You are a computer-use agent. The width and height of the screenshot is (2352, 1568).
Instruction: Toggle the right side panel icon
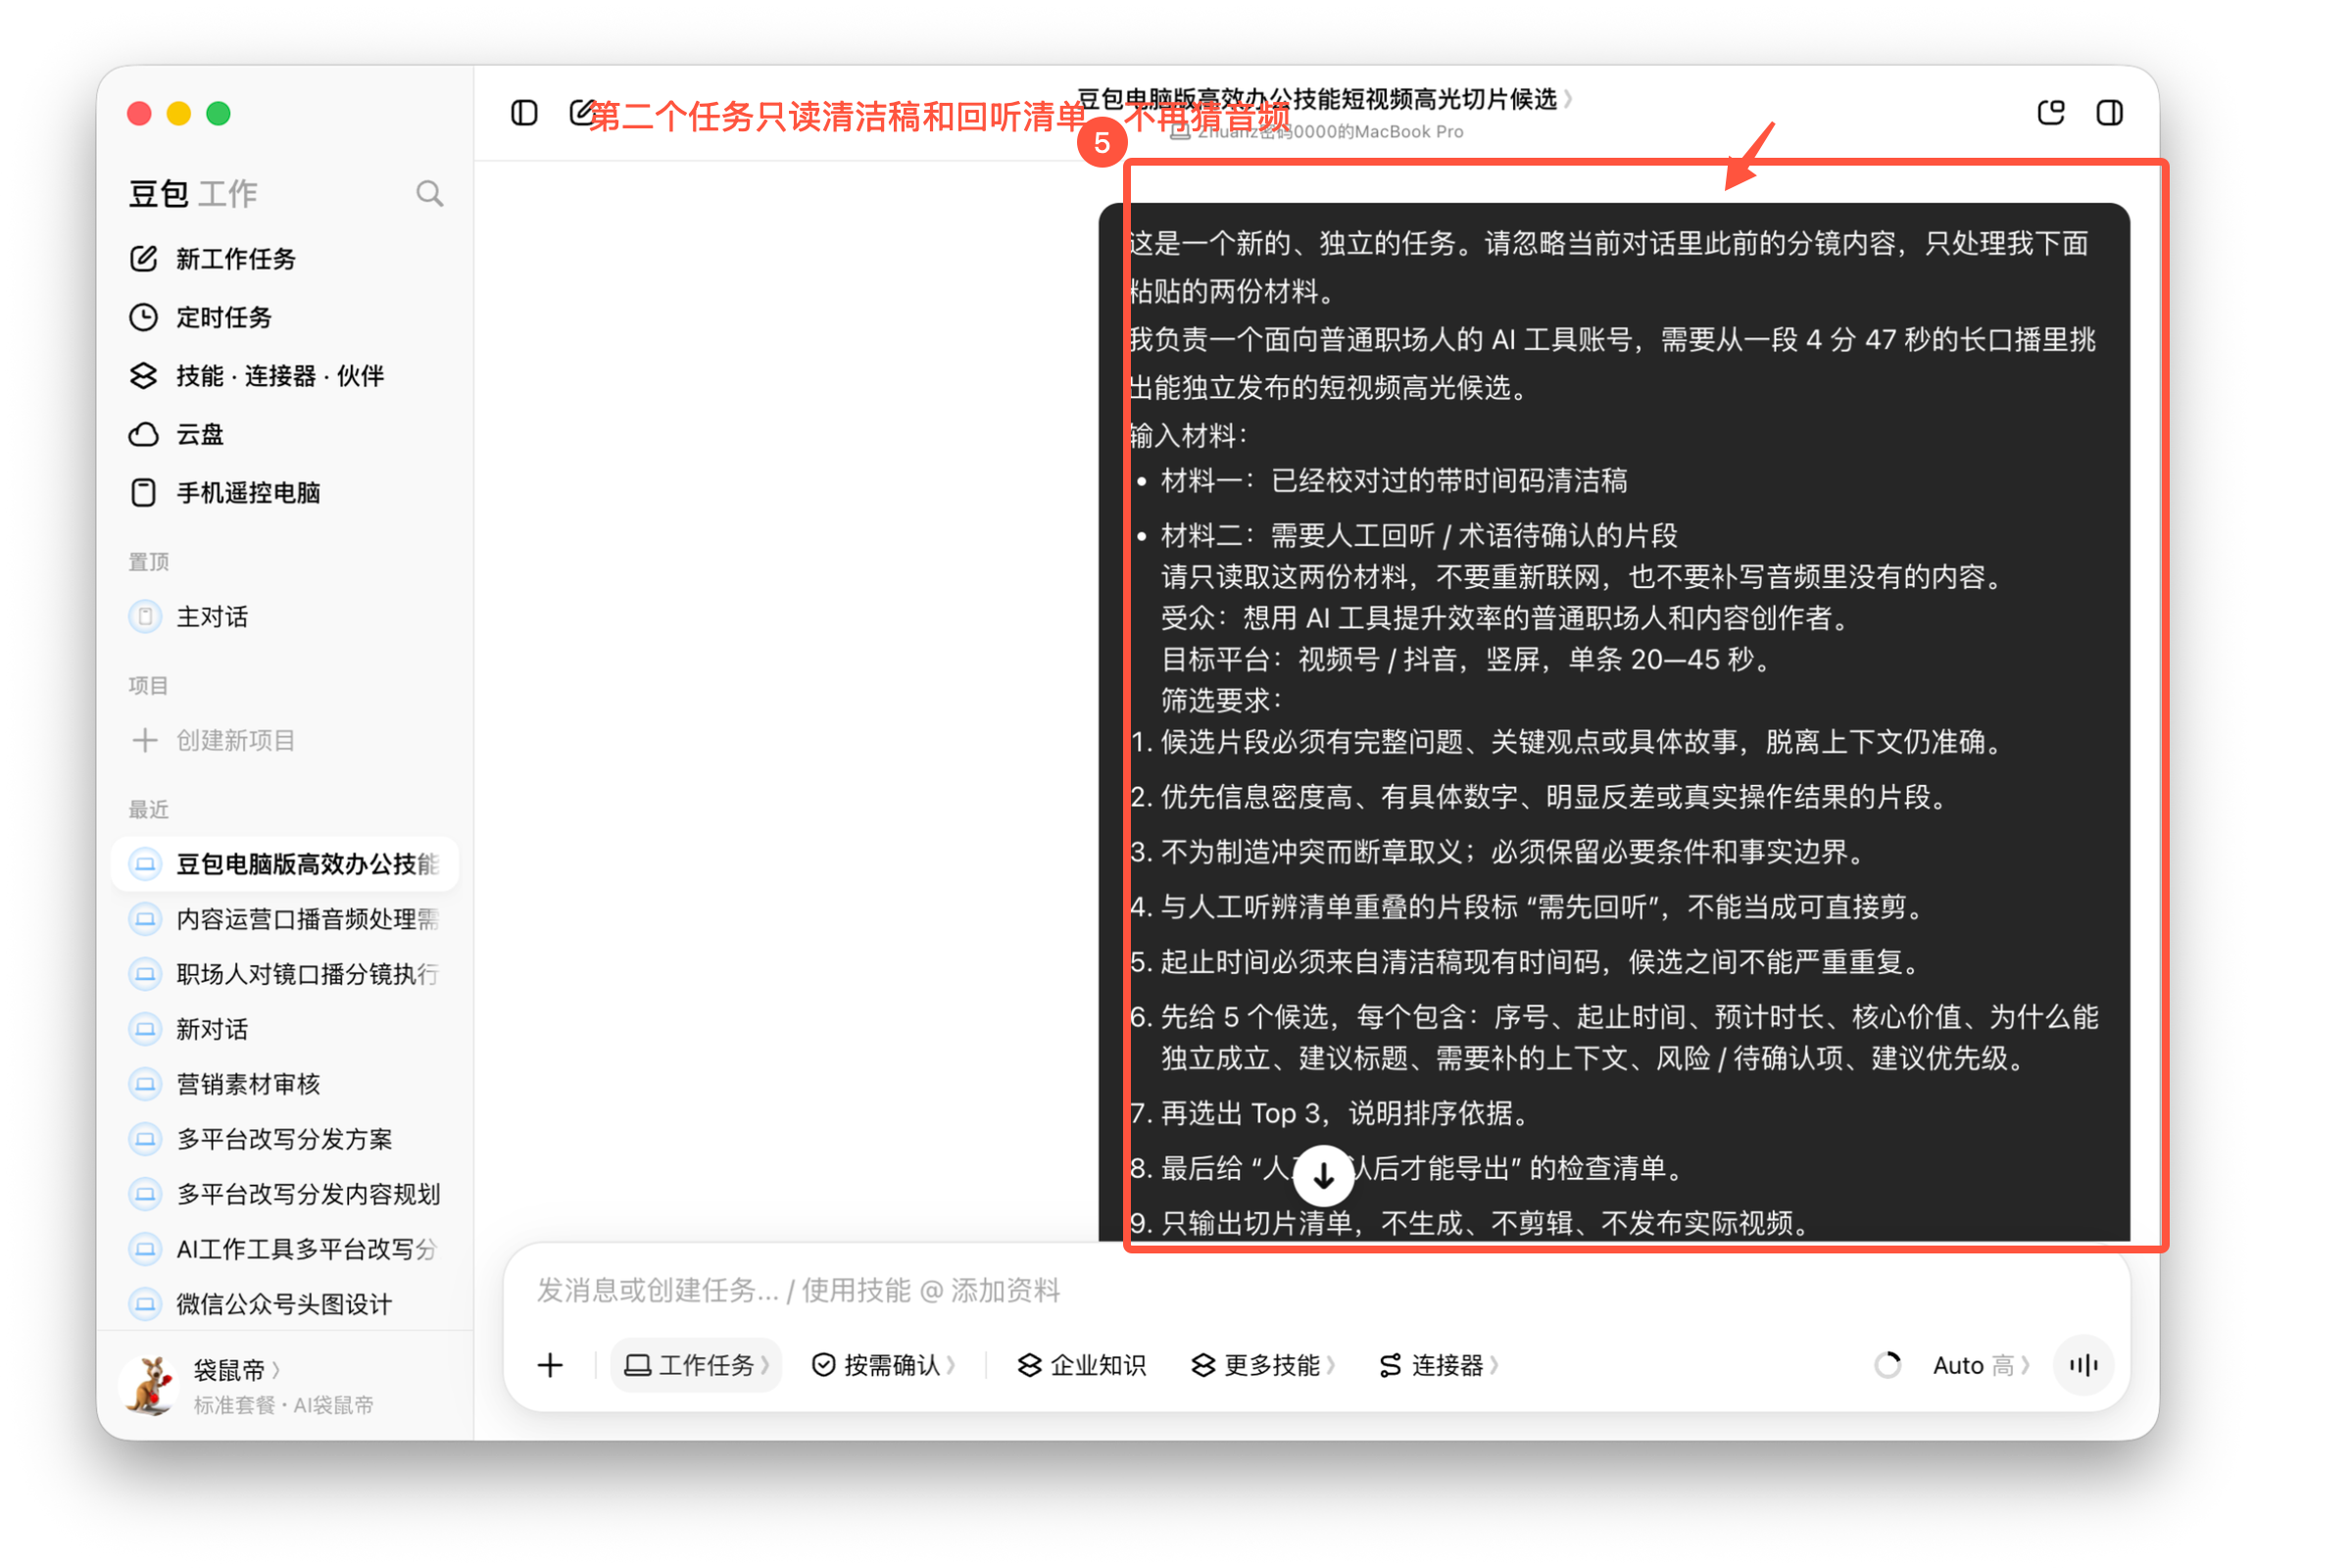click(x=2110, y=113)
